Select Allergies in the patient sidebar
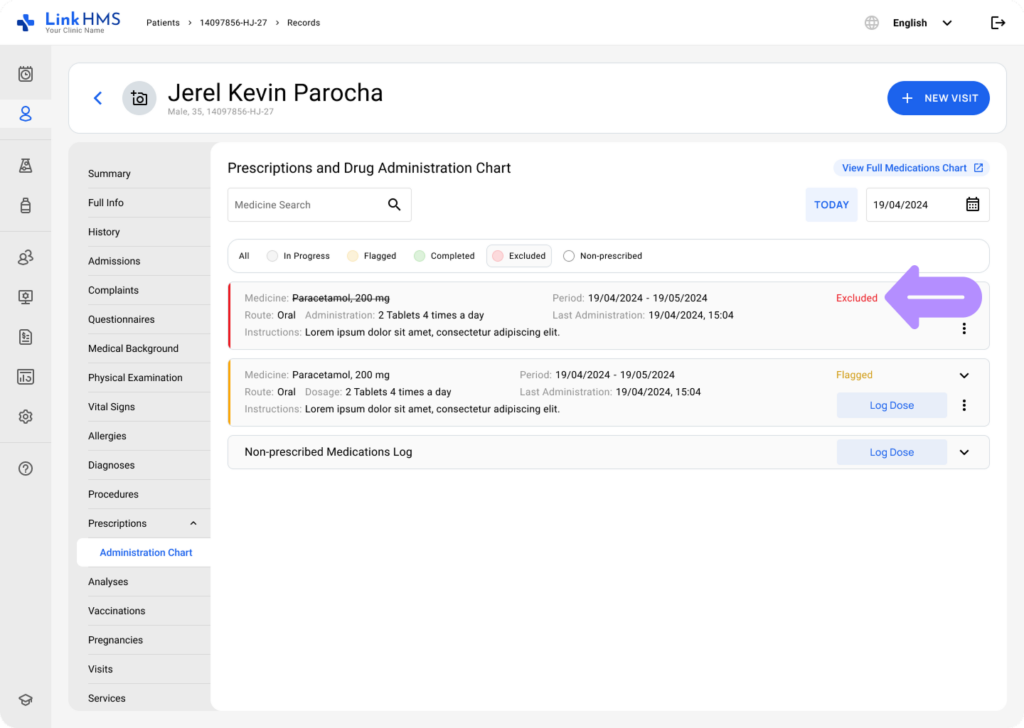The width and height of the screenshot is (1024, 728). [107, 436]
